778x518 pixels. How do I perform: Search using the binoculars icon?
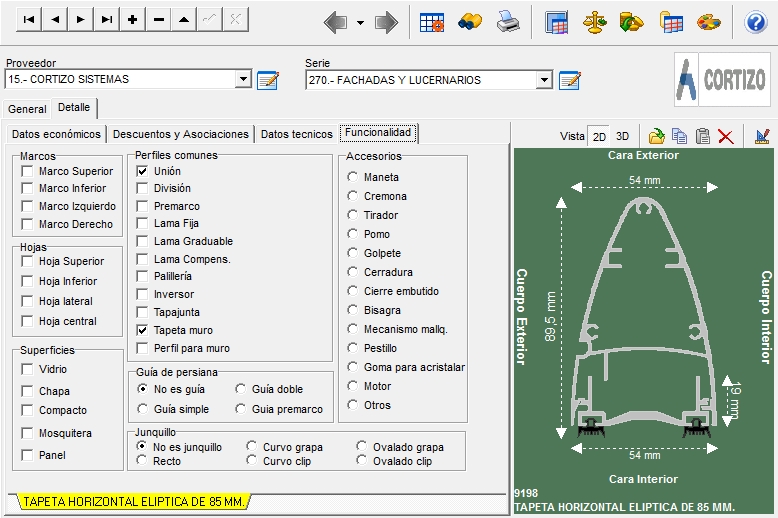(470, 22)
